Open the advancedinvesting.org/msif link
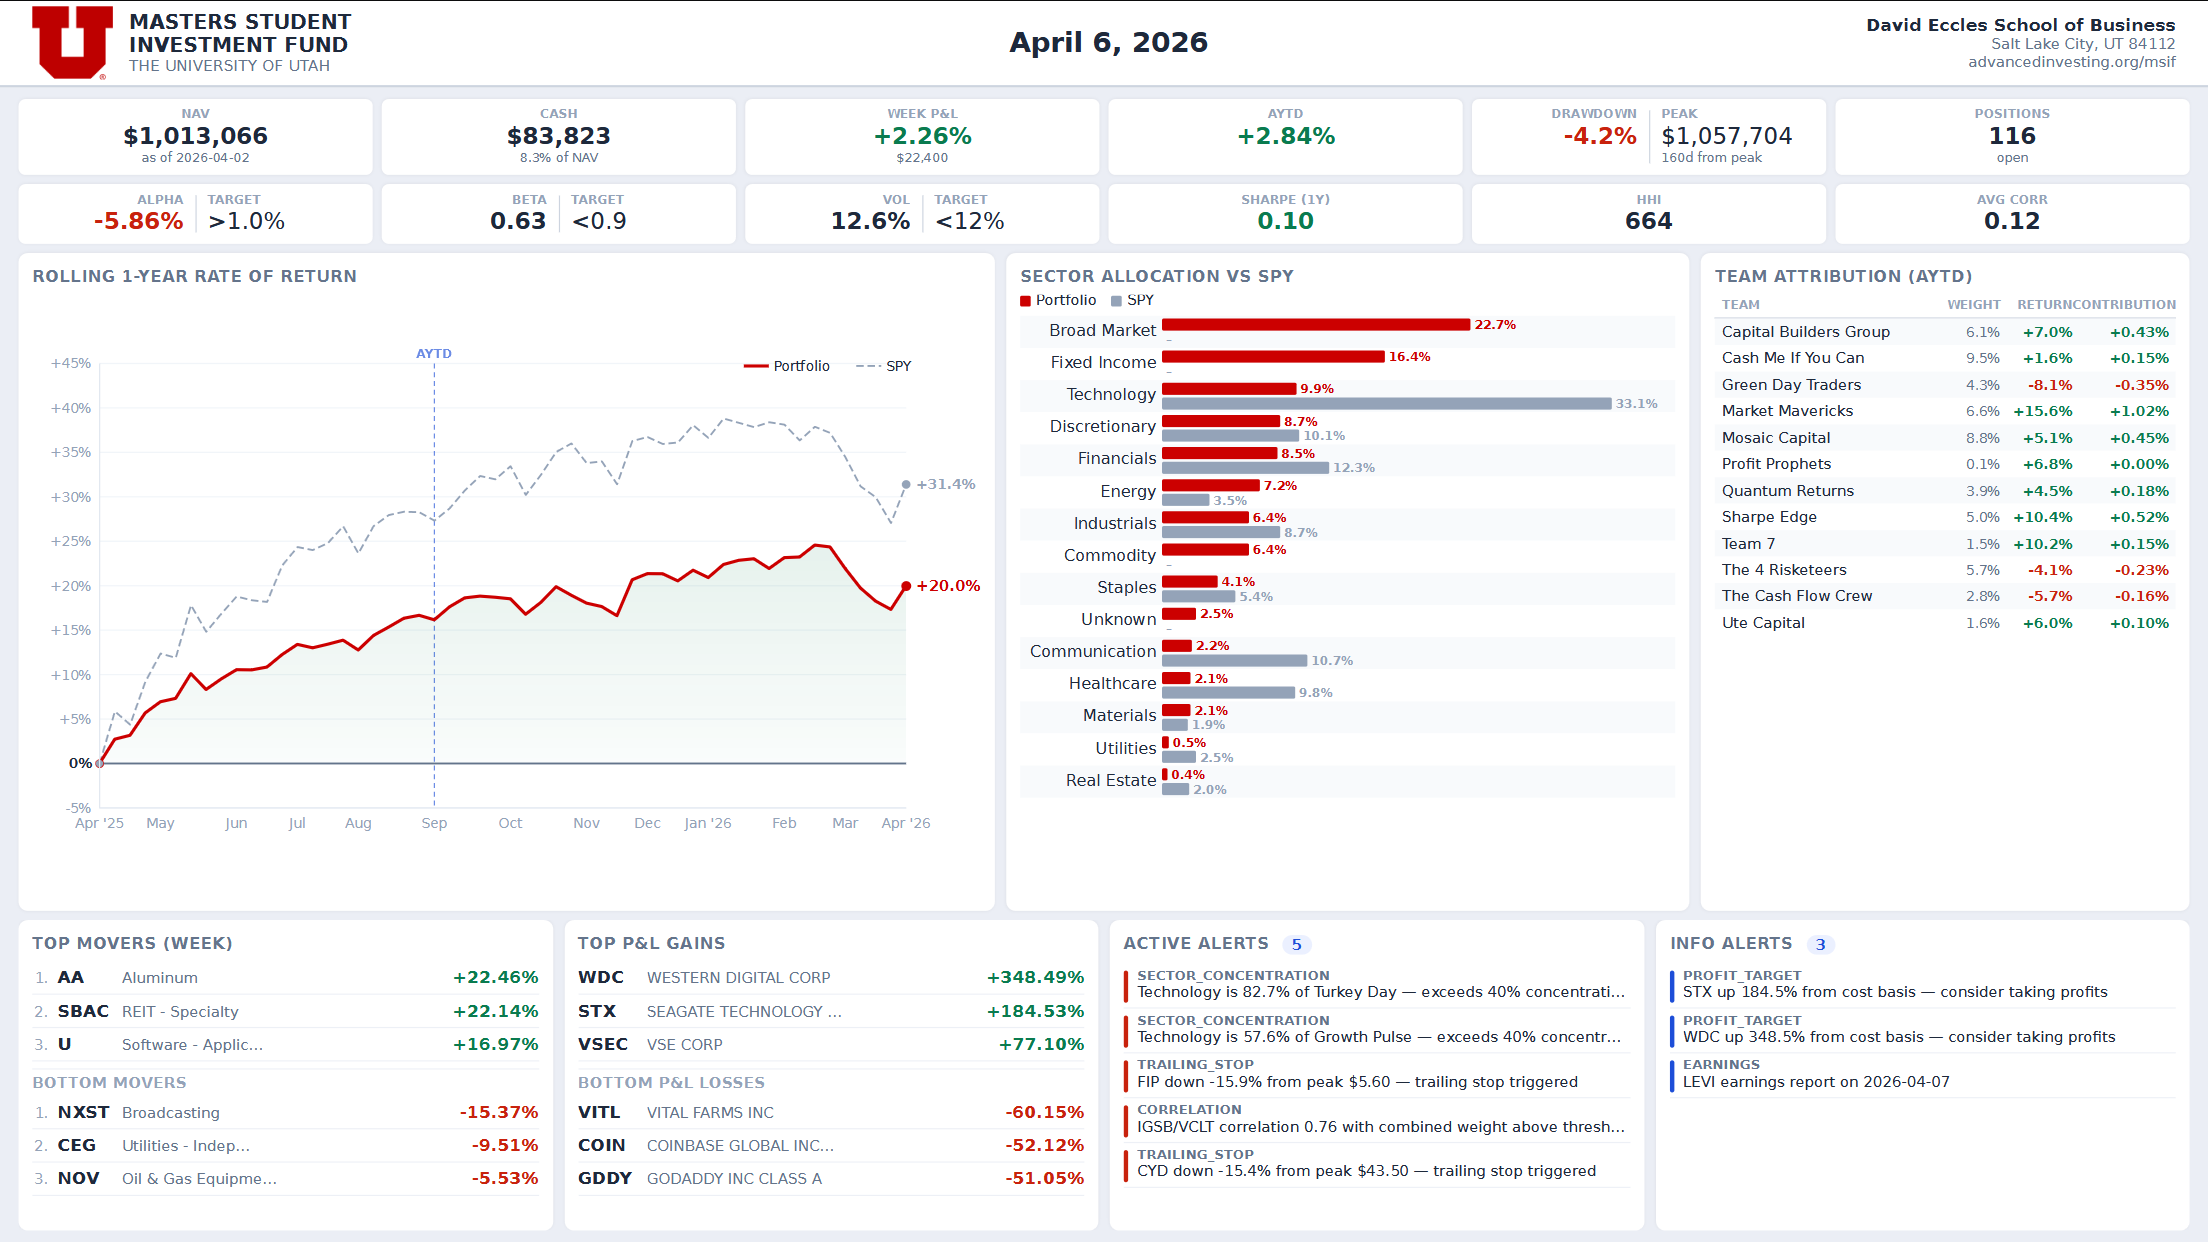 2071,62
